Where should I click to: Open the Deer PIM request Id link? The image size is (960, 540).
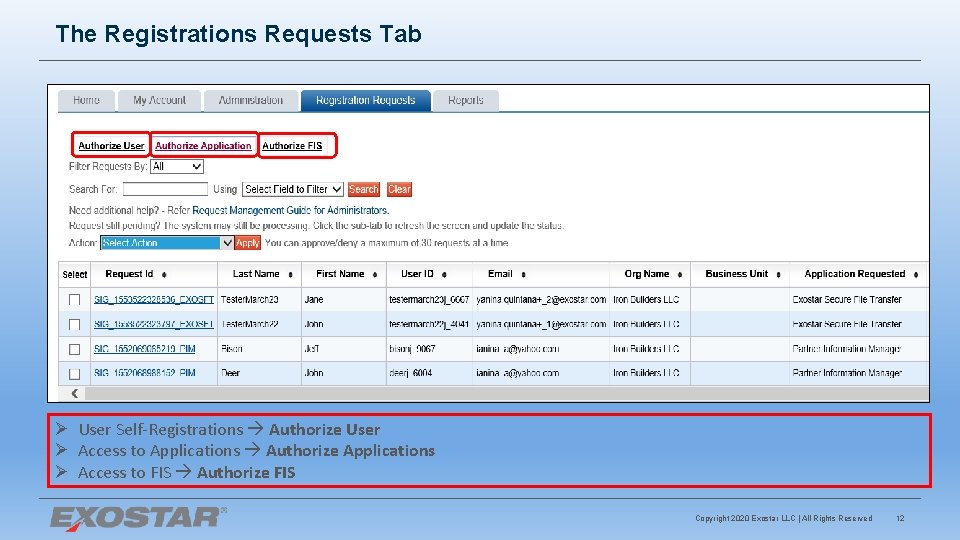point(144,372)
